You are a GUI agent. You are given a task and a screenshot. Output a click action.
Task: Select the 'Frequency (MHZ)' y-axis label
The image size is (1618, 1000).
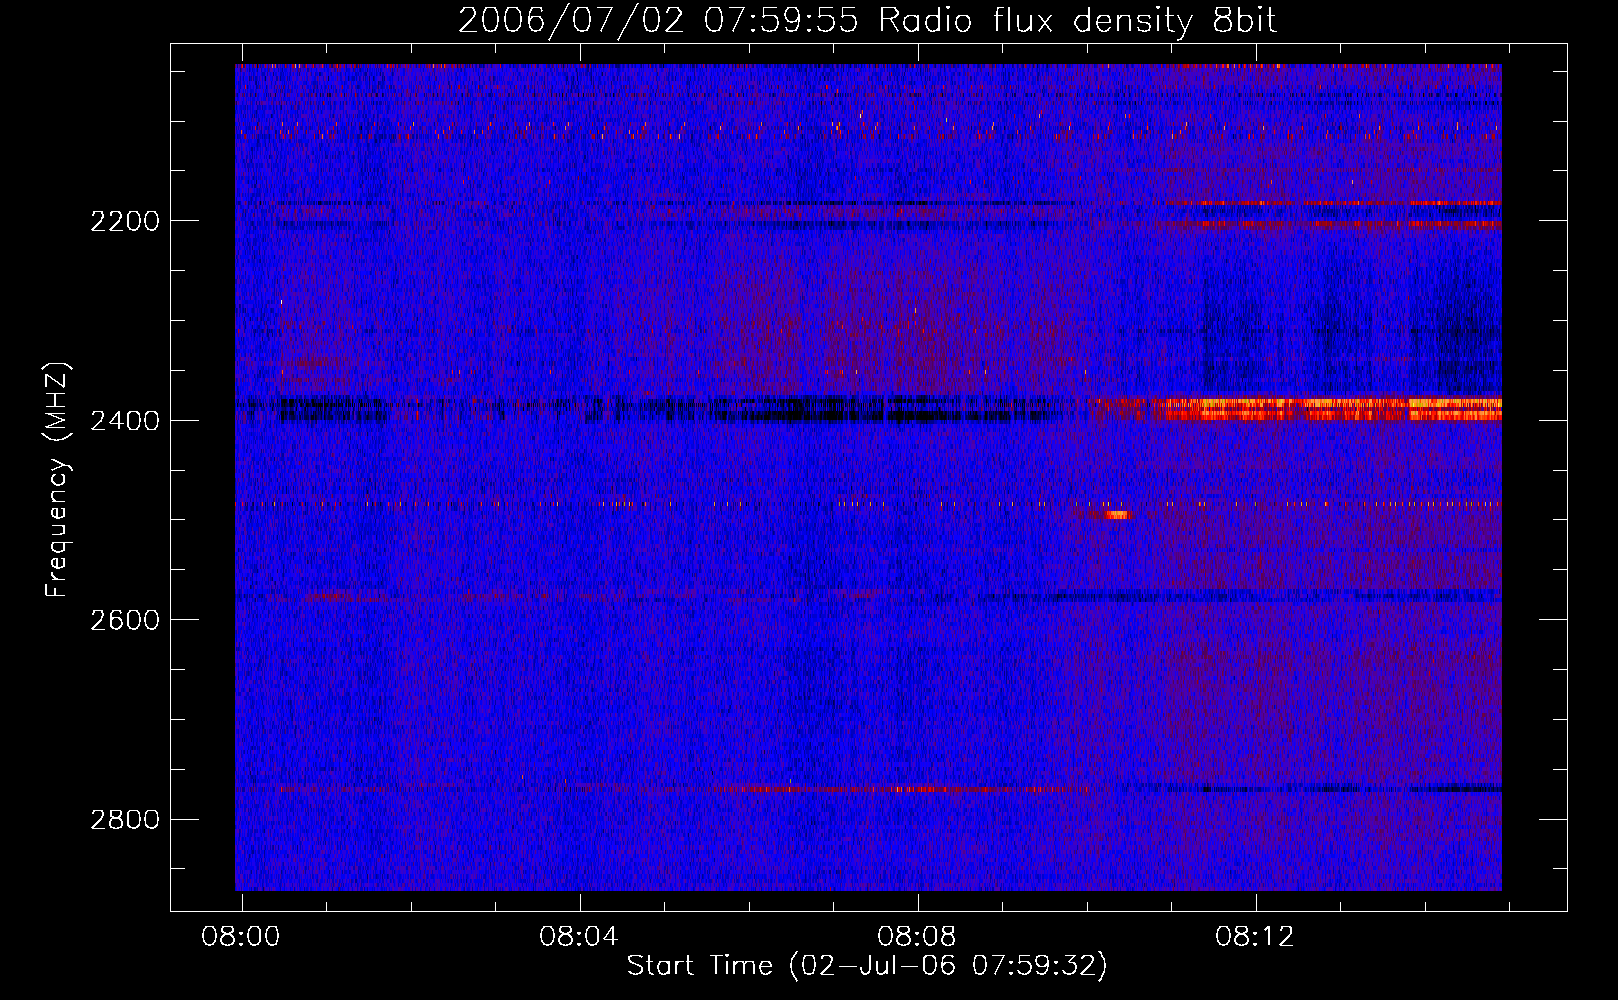click(x=57, y=480)
